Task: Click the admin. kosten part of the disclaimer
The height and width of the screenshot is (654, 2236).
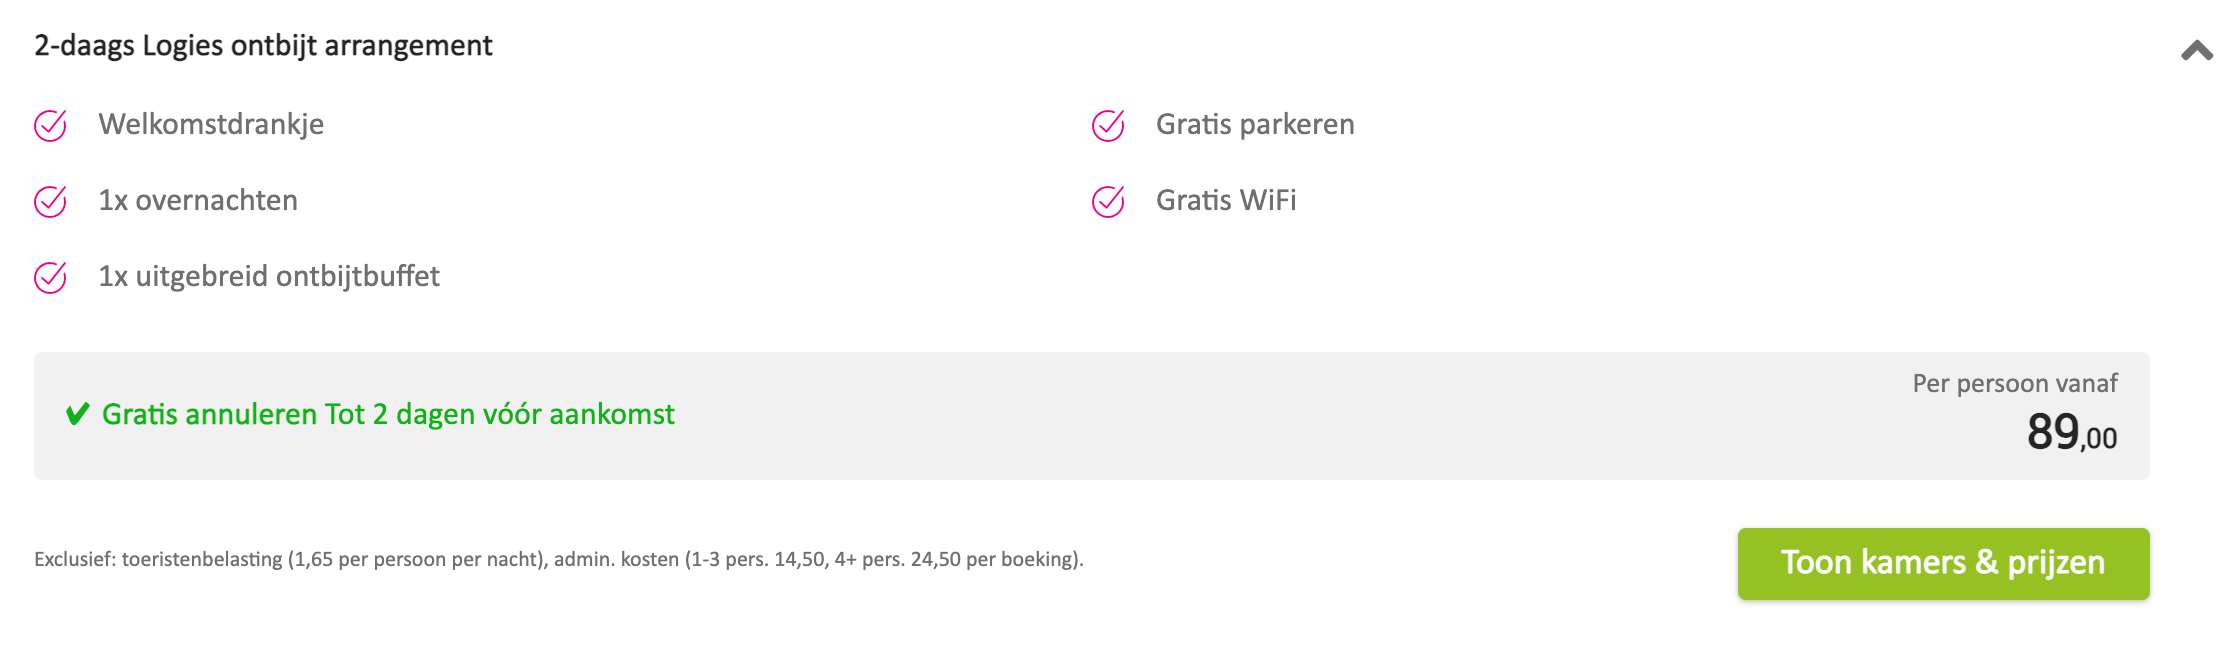Action: [x=616, y=559]
